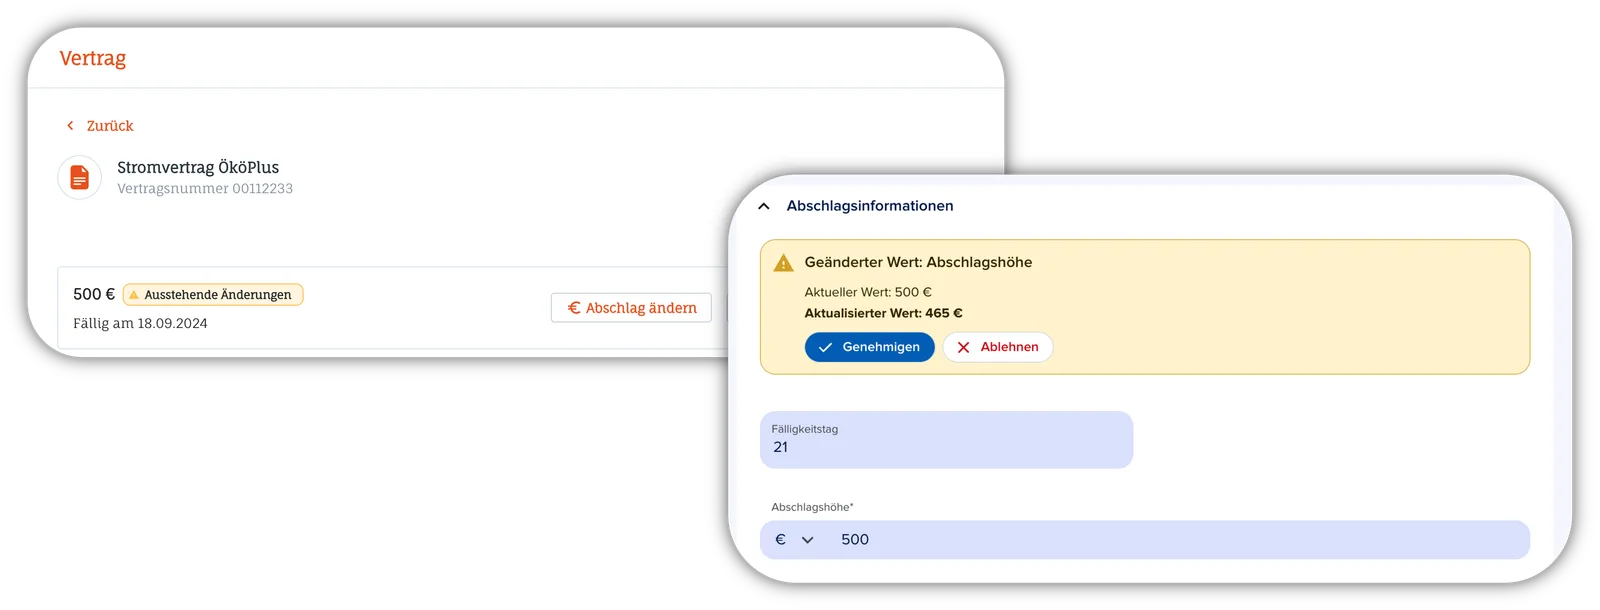Image resolution: width=1600 pixels, height=610 pixels.
Task: Click the red X icon on Ablehnen button
Action: tap(963, 348)
